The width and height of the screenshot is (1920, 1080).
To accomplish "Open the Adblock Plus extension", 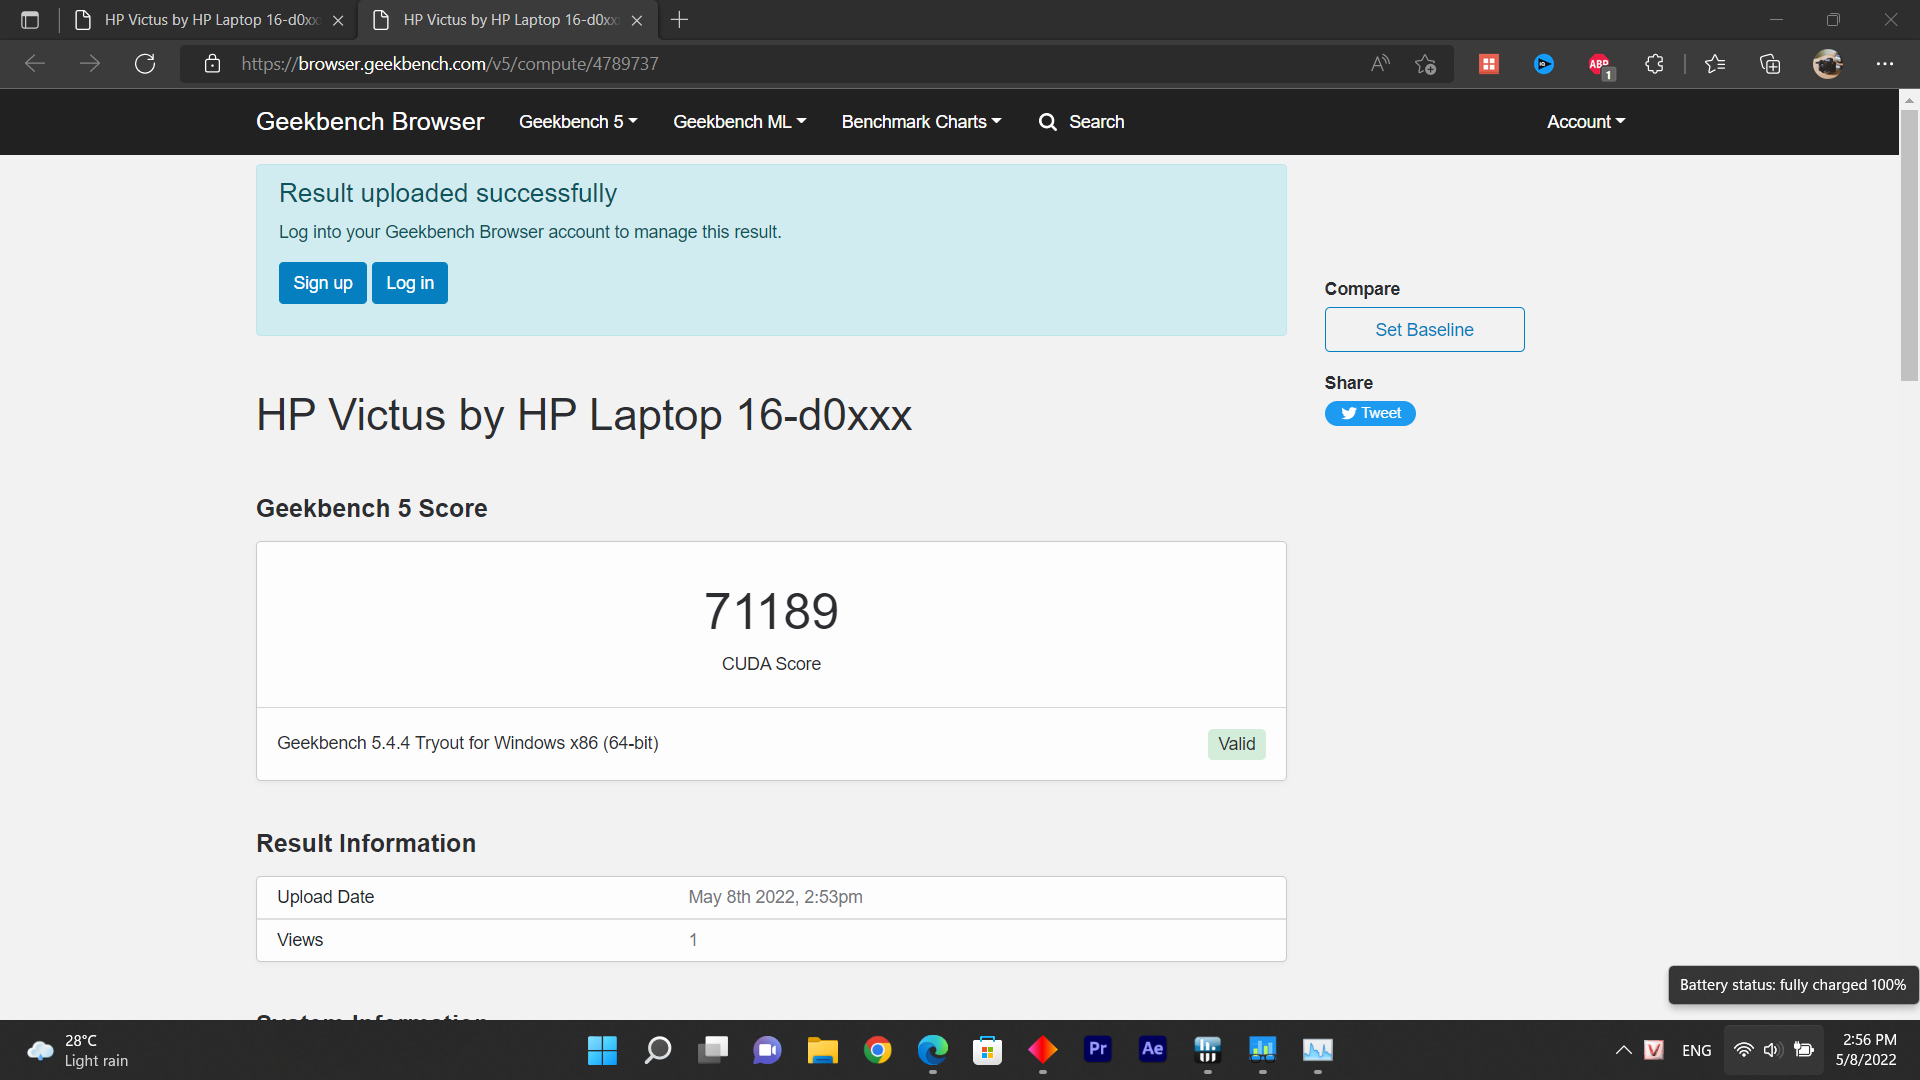I will tap(1600, 66).
